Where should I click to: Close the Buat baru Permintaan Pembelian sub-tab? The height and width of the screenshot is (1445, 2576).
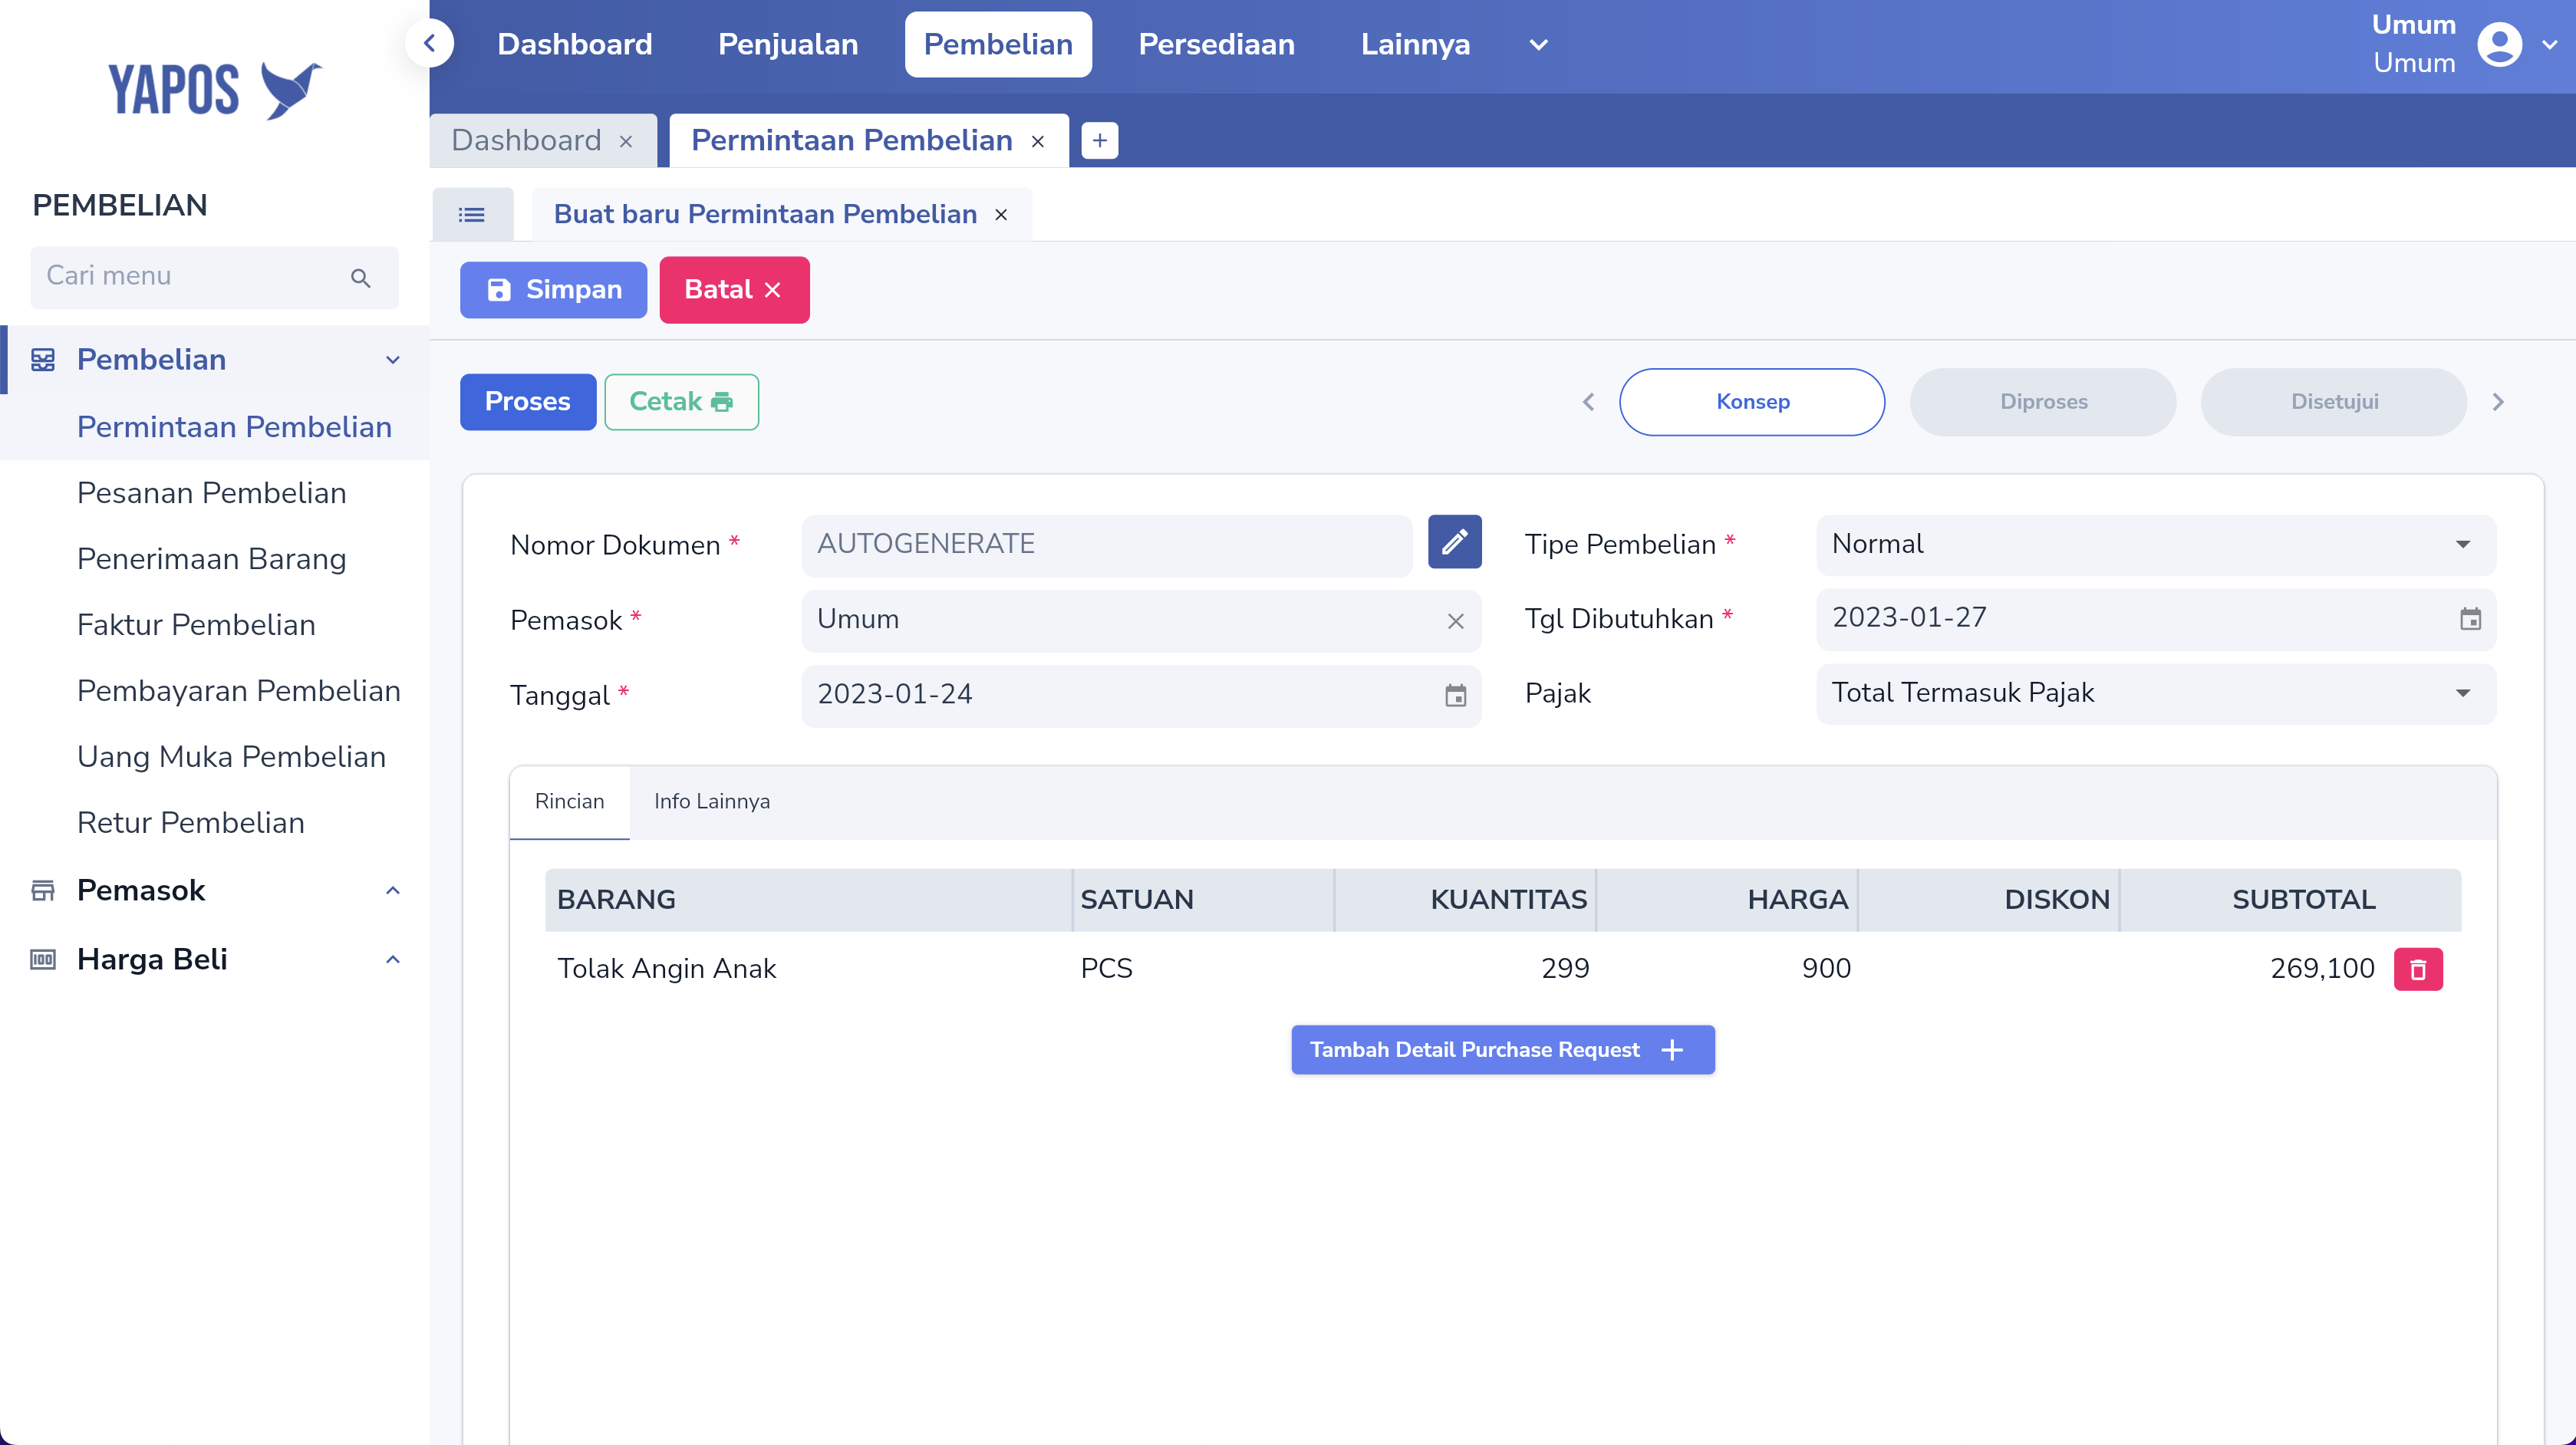1001,214
